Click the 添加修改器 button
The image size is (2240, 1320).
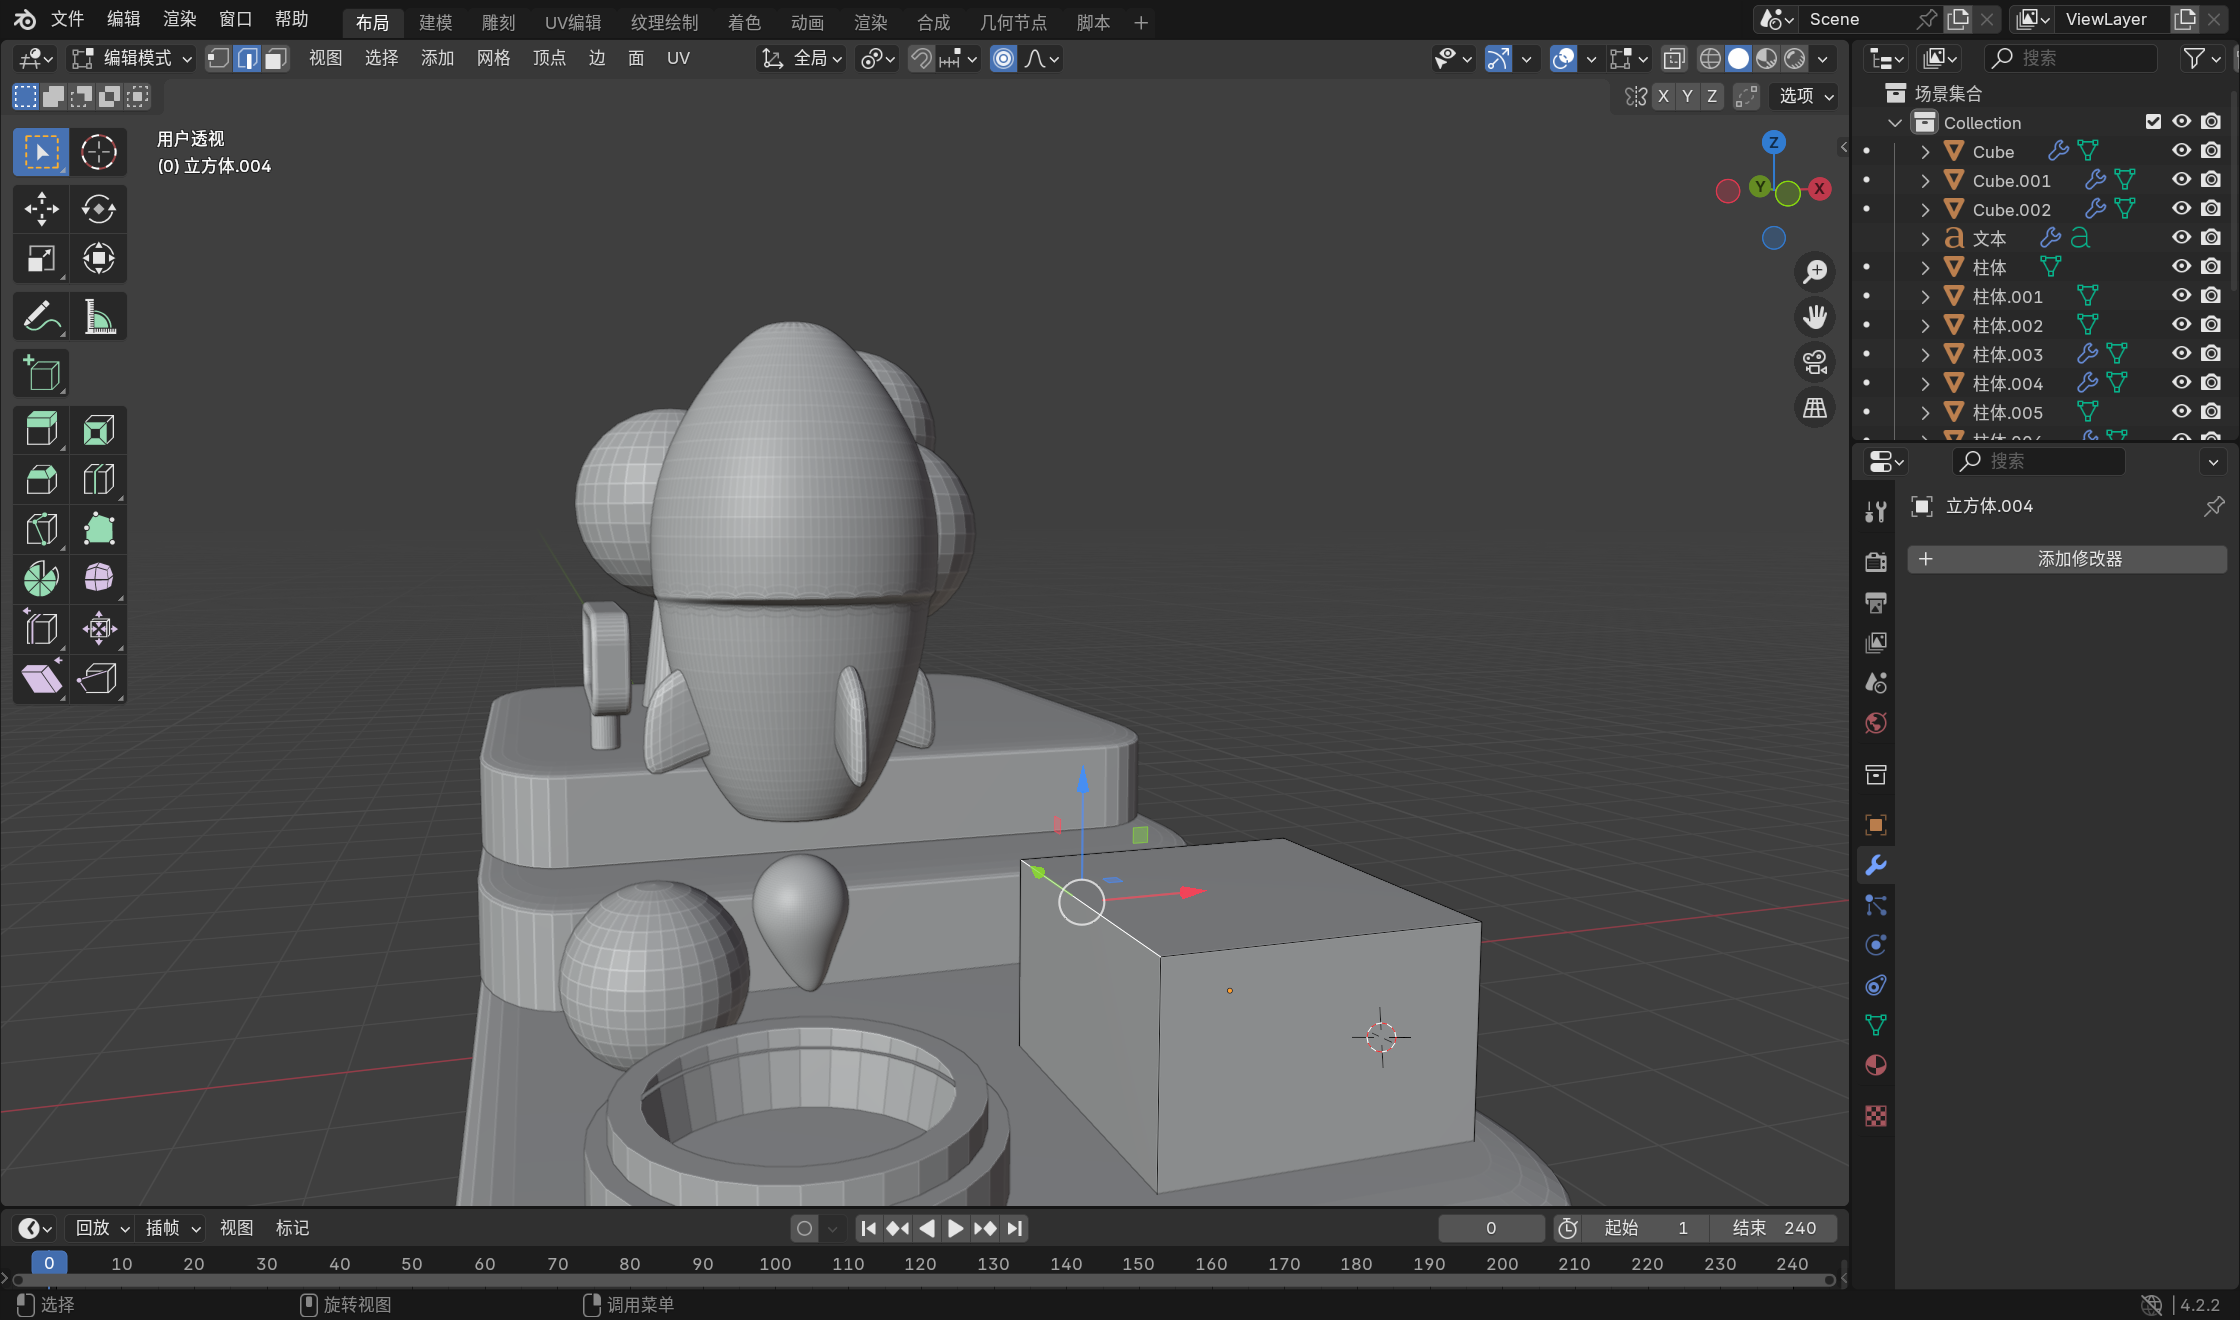(2067, 559)
